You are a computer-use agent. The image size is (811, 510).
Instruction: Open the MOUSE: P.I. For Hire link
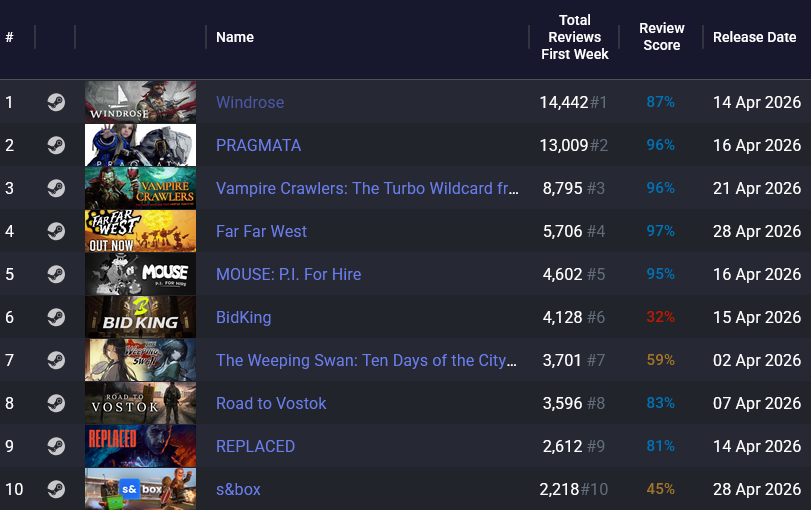click(289, 274)
